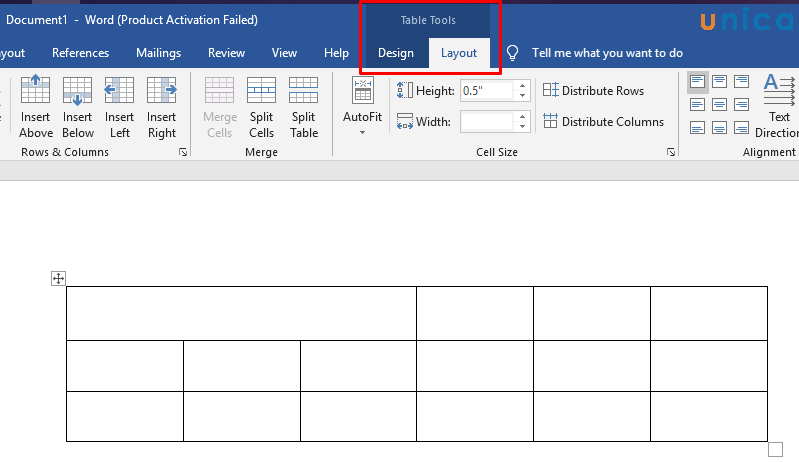Switch to the Table Tools Design tab

pyautogui.click(x=395, y=53)
